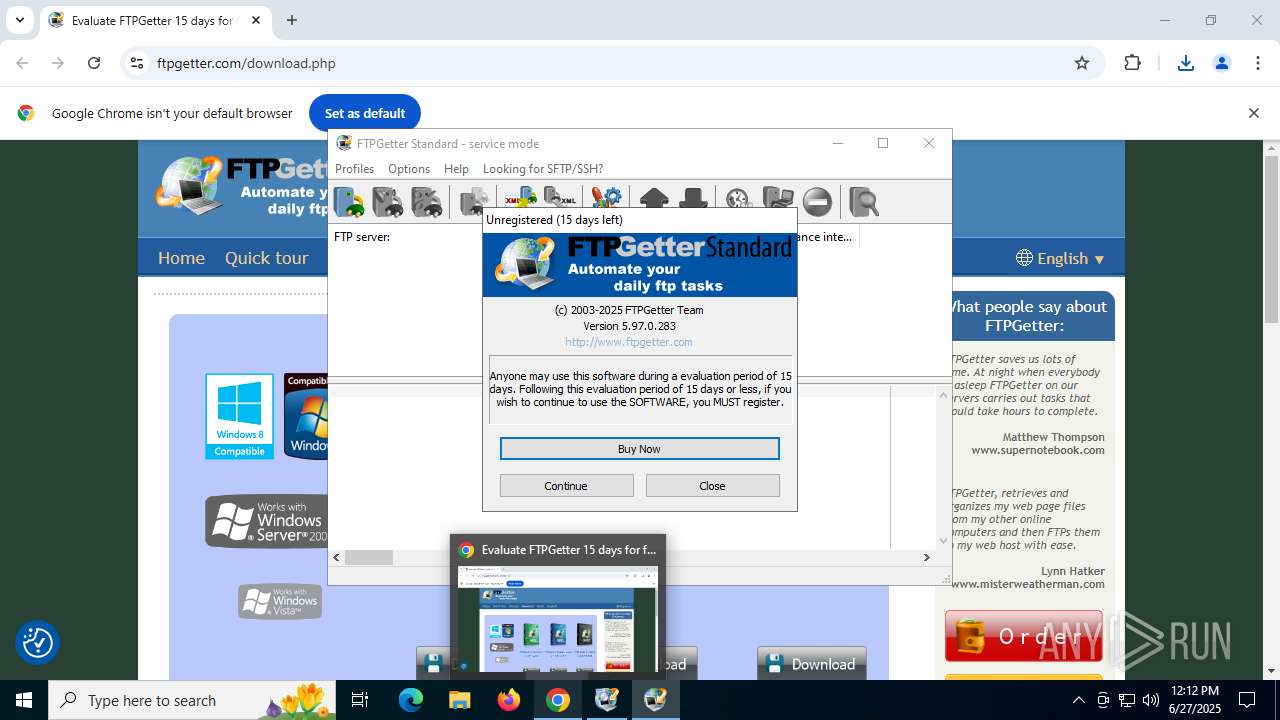Open the Help menu in FTPGetter
The height and width of the screenshot is (720, 1280).
coord(456,169)
